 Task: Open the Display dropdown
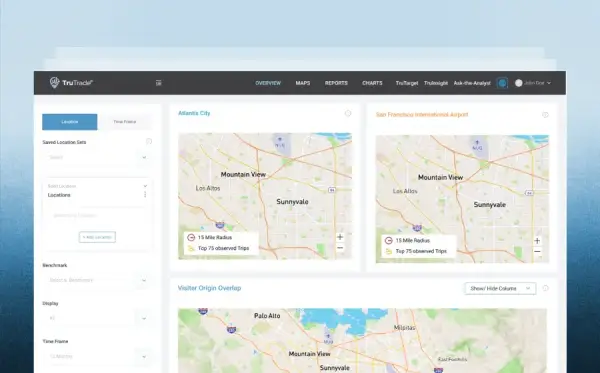pos(98,318)
